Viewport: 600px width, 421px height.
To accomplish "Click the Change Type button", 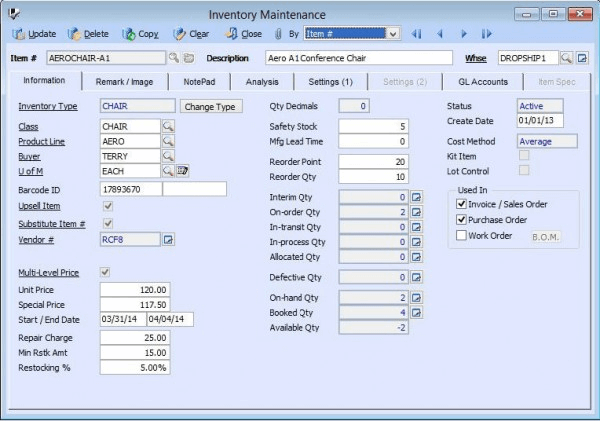I will [211, 106].
